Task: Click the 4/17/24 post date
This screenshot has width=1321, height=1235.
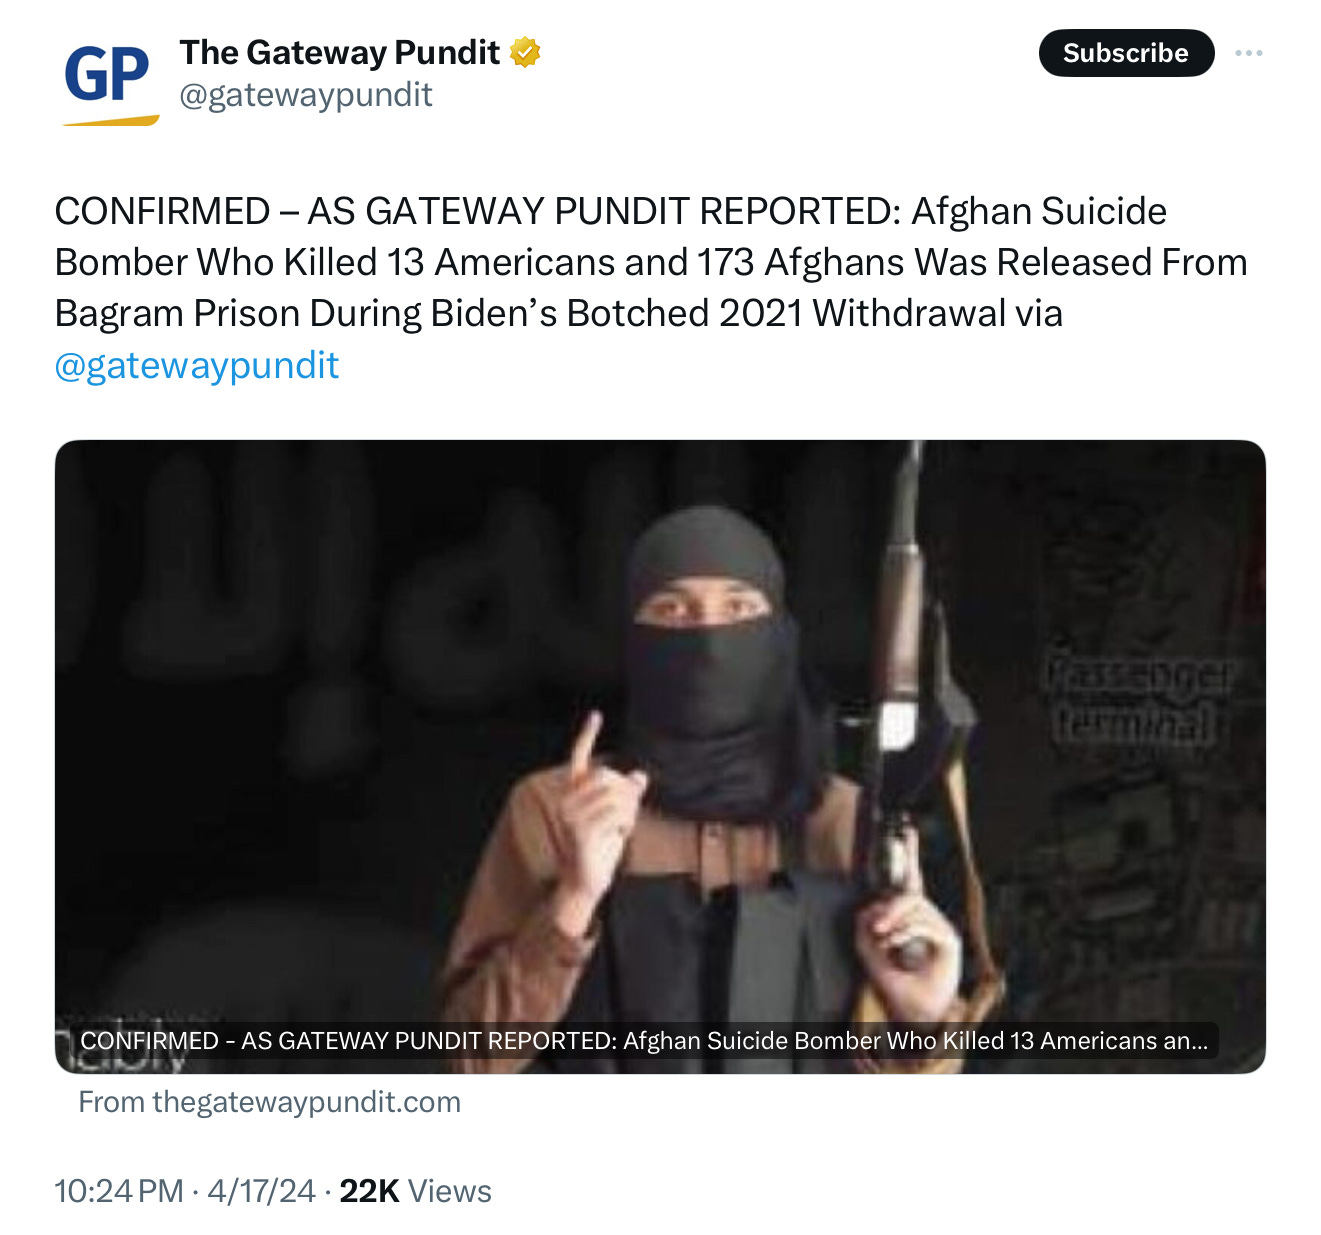Action: [261, 1191]
